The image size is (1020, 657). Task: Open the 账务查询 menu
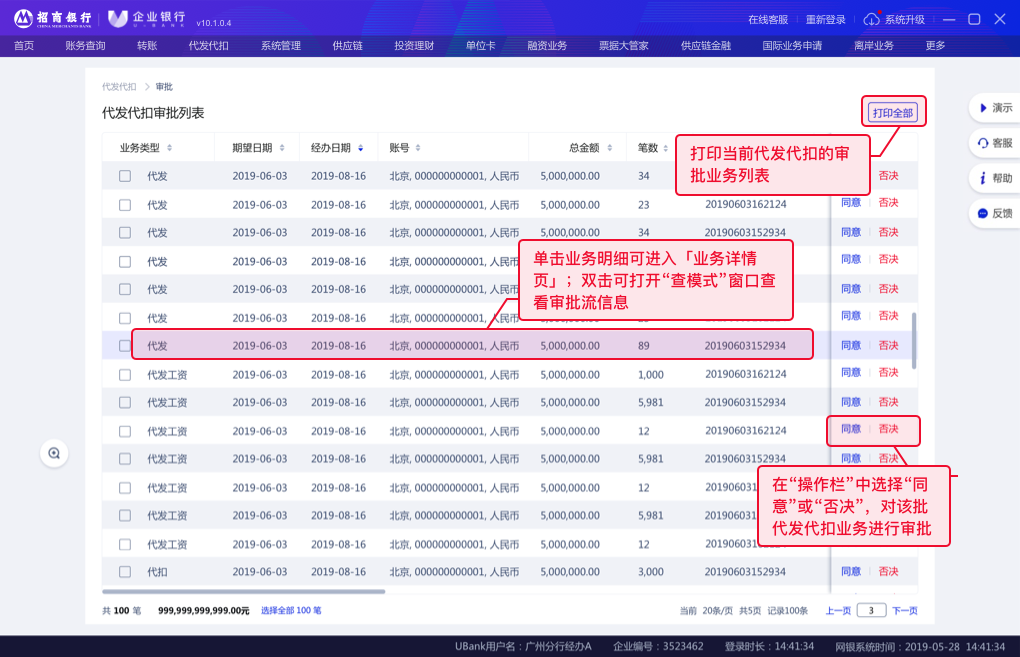85,46
